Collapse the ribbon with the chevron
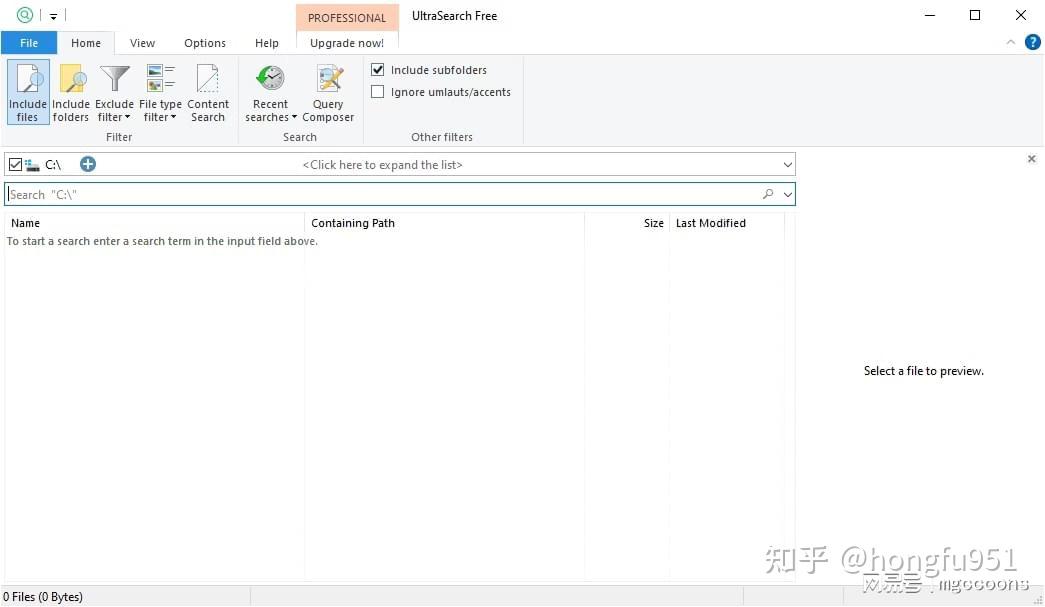 click(1011, 43)
